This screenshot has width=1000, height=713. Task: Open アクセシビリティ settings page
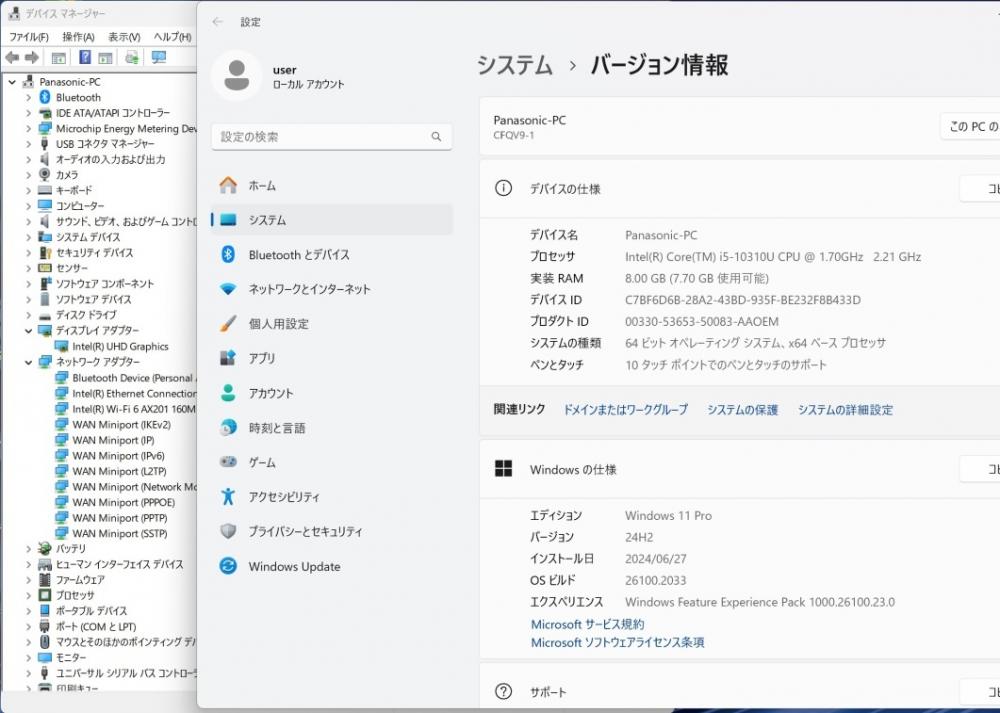click(x=284, y=497)
